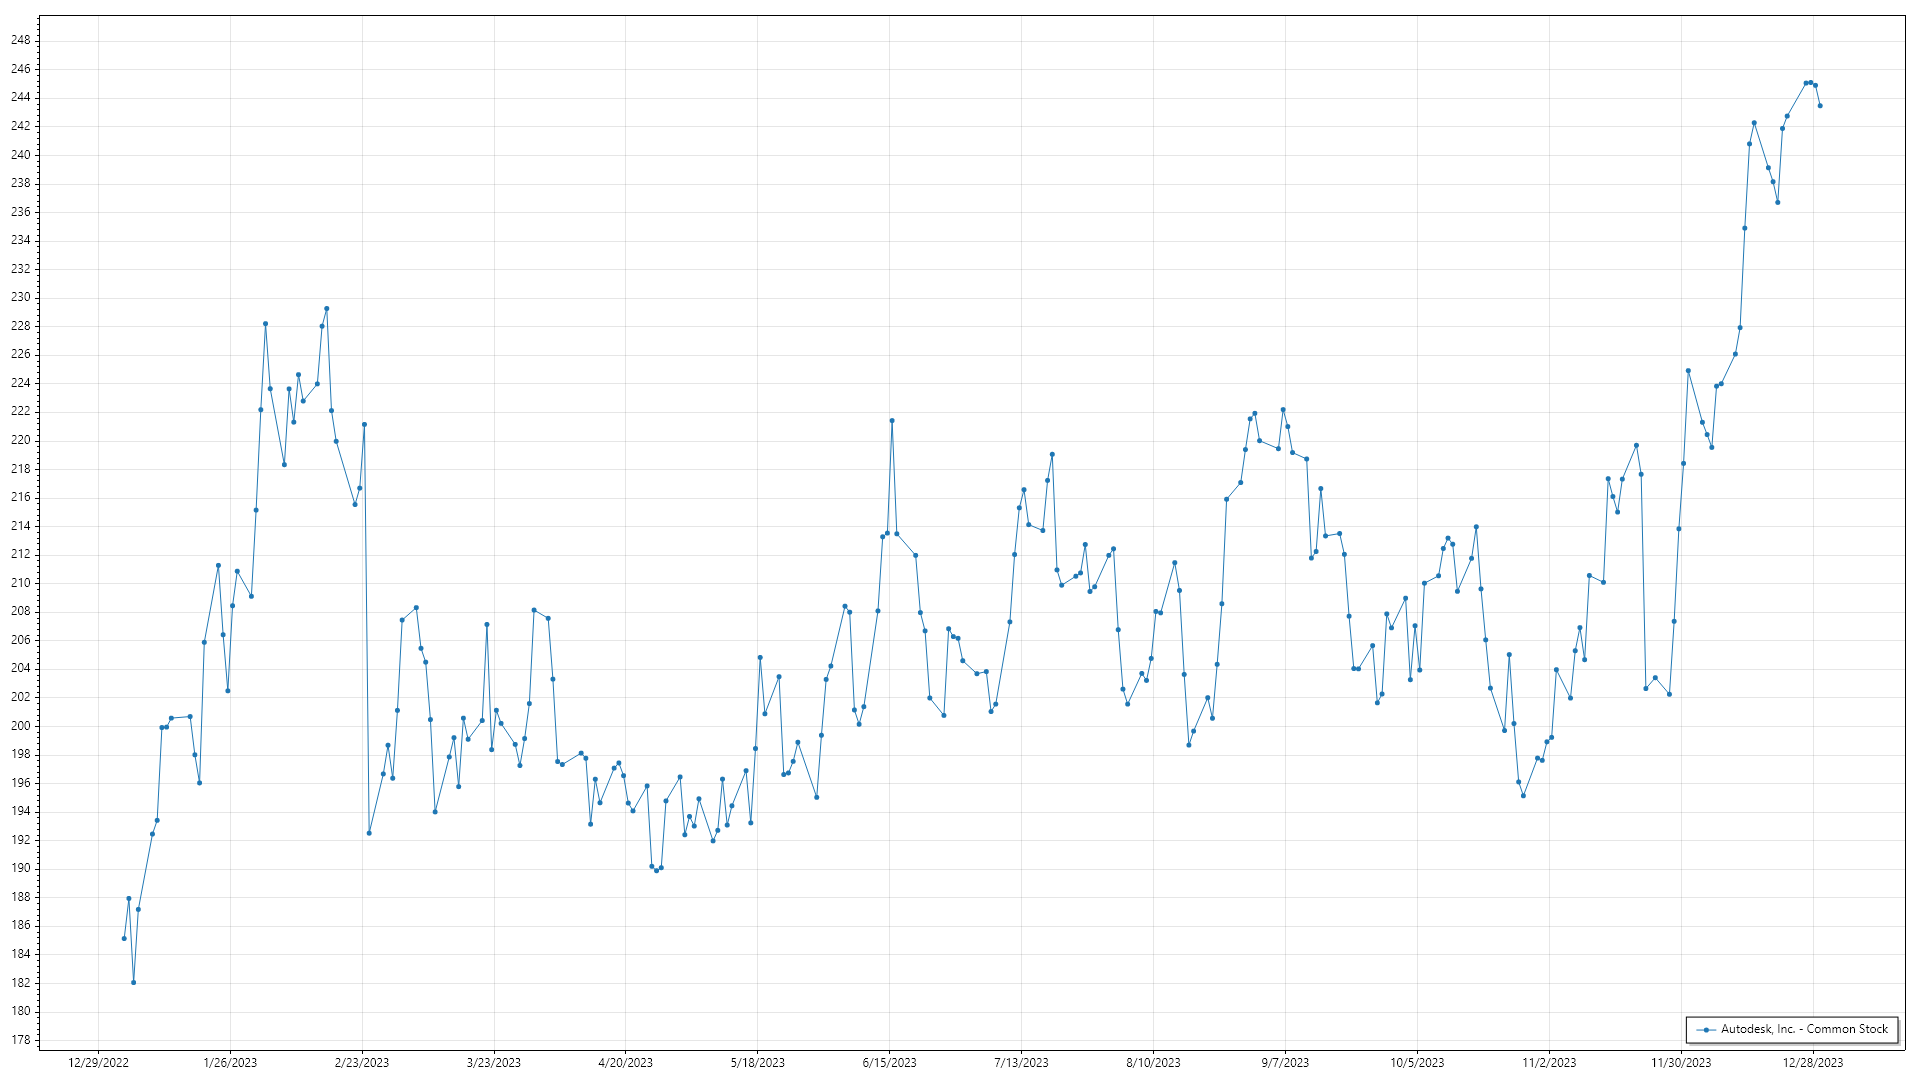Select the April low data point just below 190

656,870
